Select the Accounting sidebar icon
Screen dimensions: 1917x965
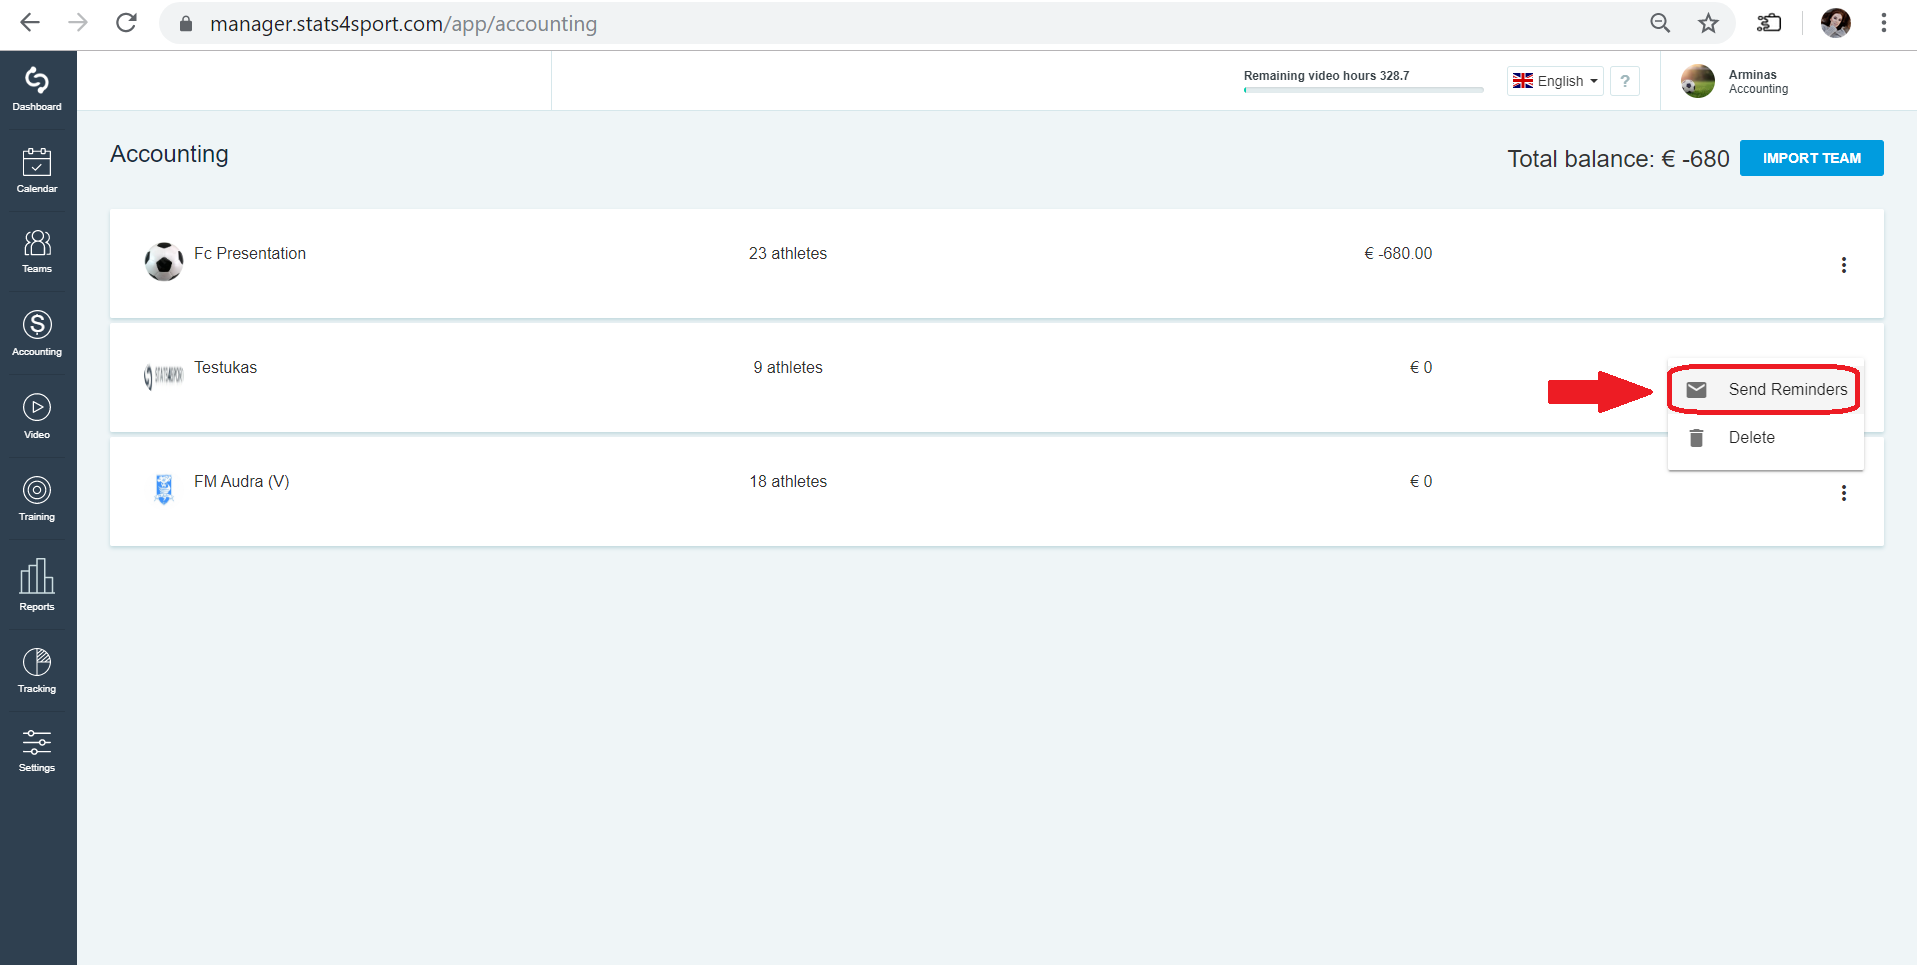click(37, 333)
